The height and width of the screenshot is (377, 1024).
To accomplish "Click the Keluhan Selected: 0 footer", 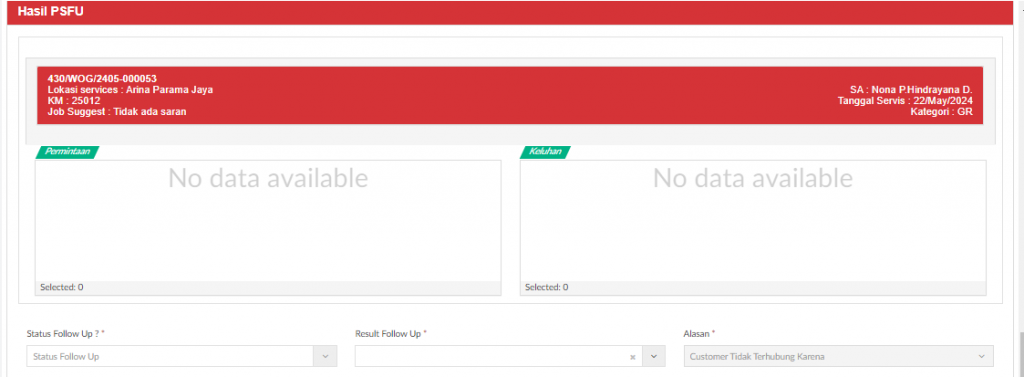I will (x=753, y=287).
